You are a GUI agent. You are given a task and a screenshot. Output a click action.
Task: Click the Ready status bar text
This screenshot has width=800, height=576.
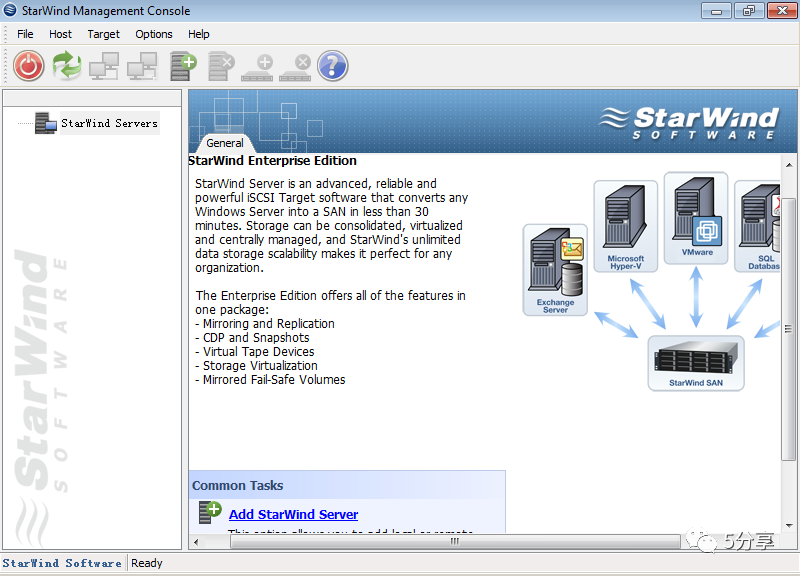146,563
